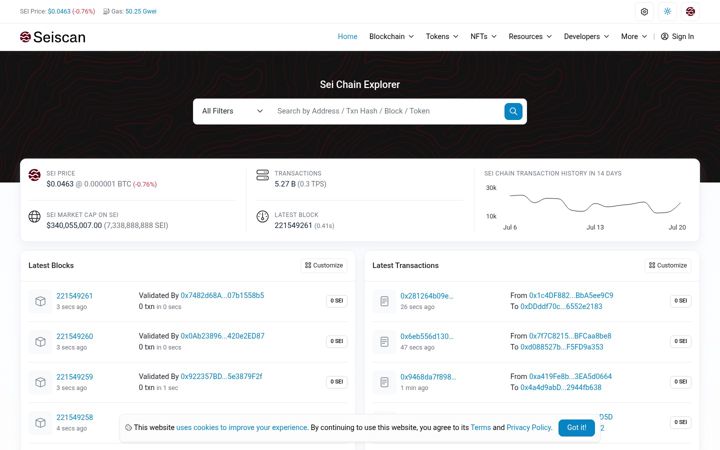Focus the address search input field
This screenshot has height=450, width=720.
coord(388,111)
